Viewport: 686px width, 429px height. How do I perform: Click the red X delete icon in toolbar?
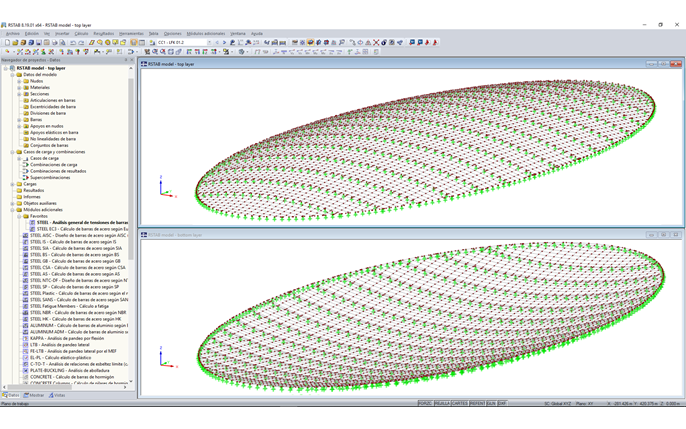376,42
